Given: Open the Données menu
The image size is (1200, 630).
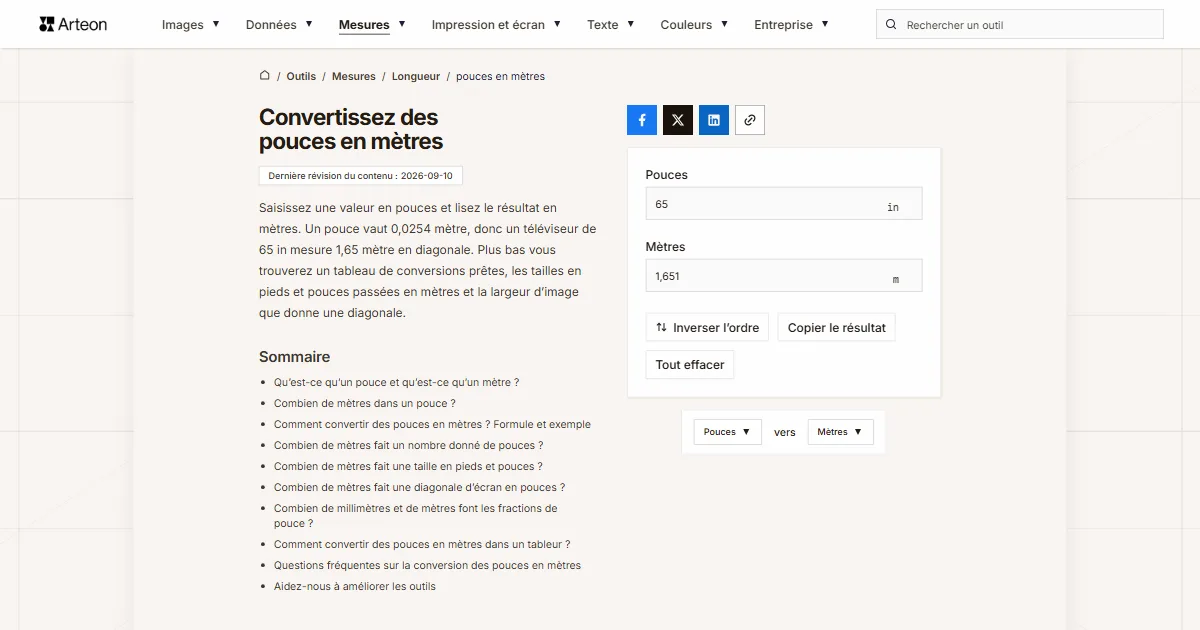Looking at the screenshot, I should click(279, 25).
